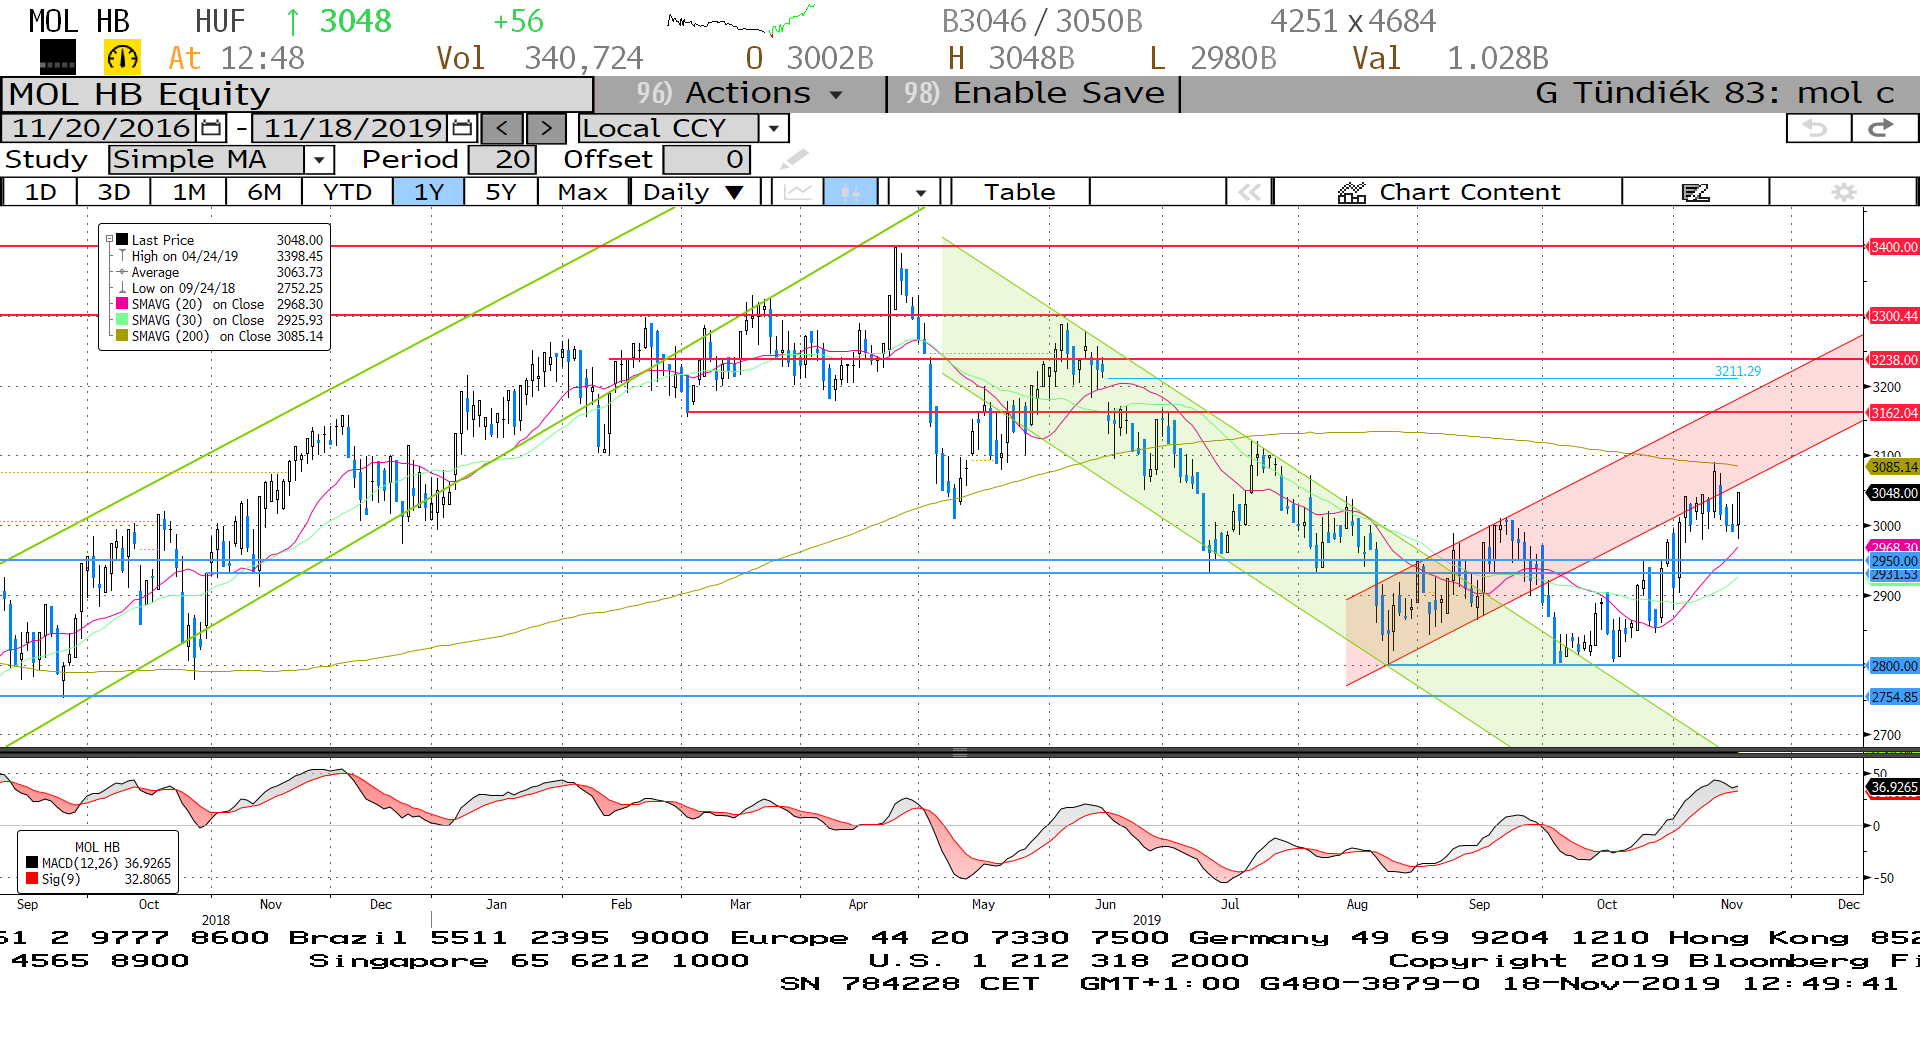The width and height of the screenshot is (1920, 1039).
Task: Click the G Tündiék 83: mol c title
Action: click(1714, 93)
